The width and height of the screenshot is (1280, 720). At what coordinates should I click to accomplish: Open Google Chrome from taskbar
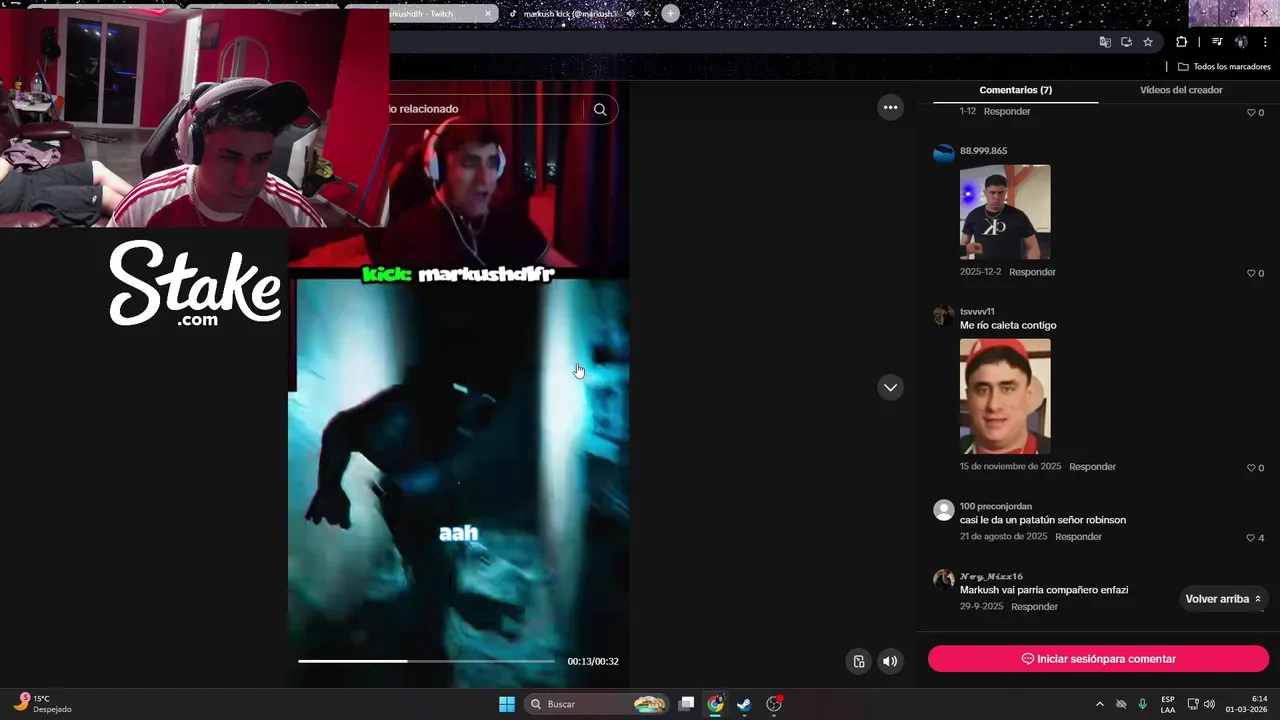(715, 704)
